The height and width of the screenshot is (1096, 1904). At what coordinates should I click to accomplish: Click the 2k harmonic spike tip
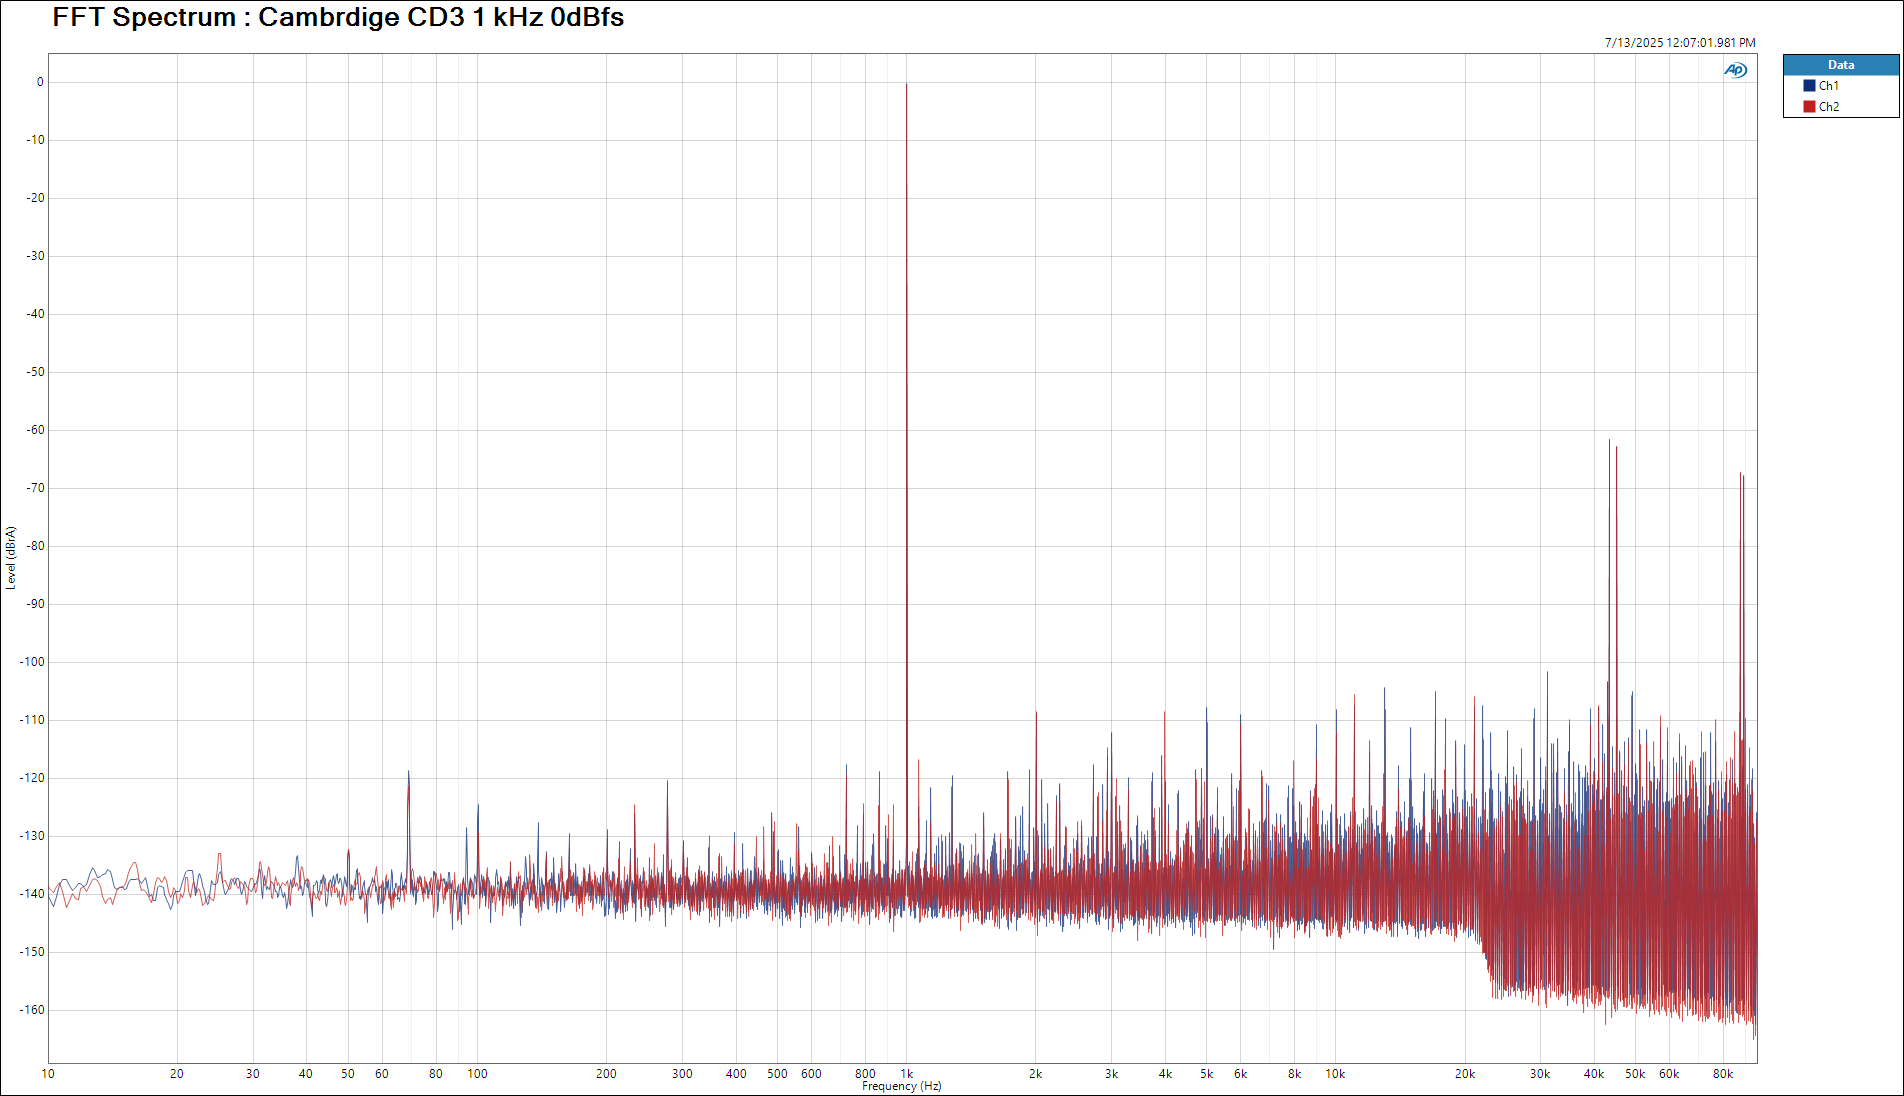coord(1036,713)
